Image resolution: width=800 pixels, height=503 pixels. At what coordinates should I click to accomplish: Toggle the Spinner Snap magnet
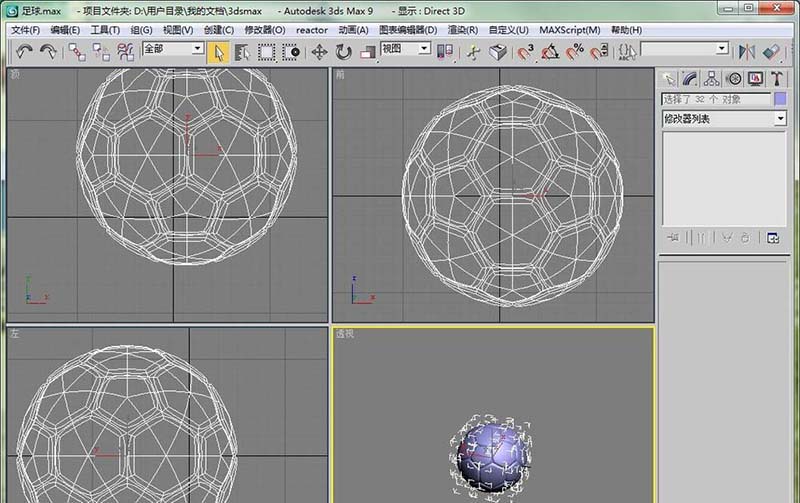click(599, 52)
